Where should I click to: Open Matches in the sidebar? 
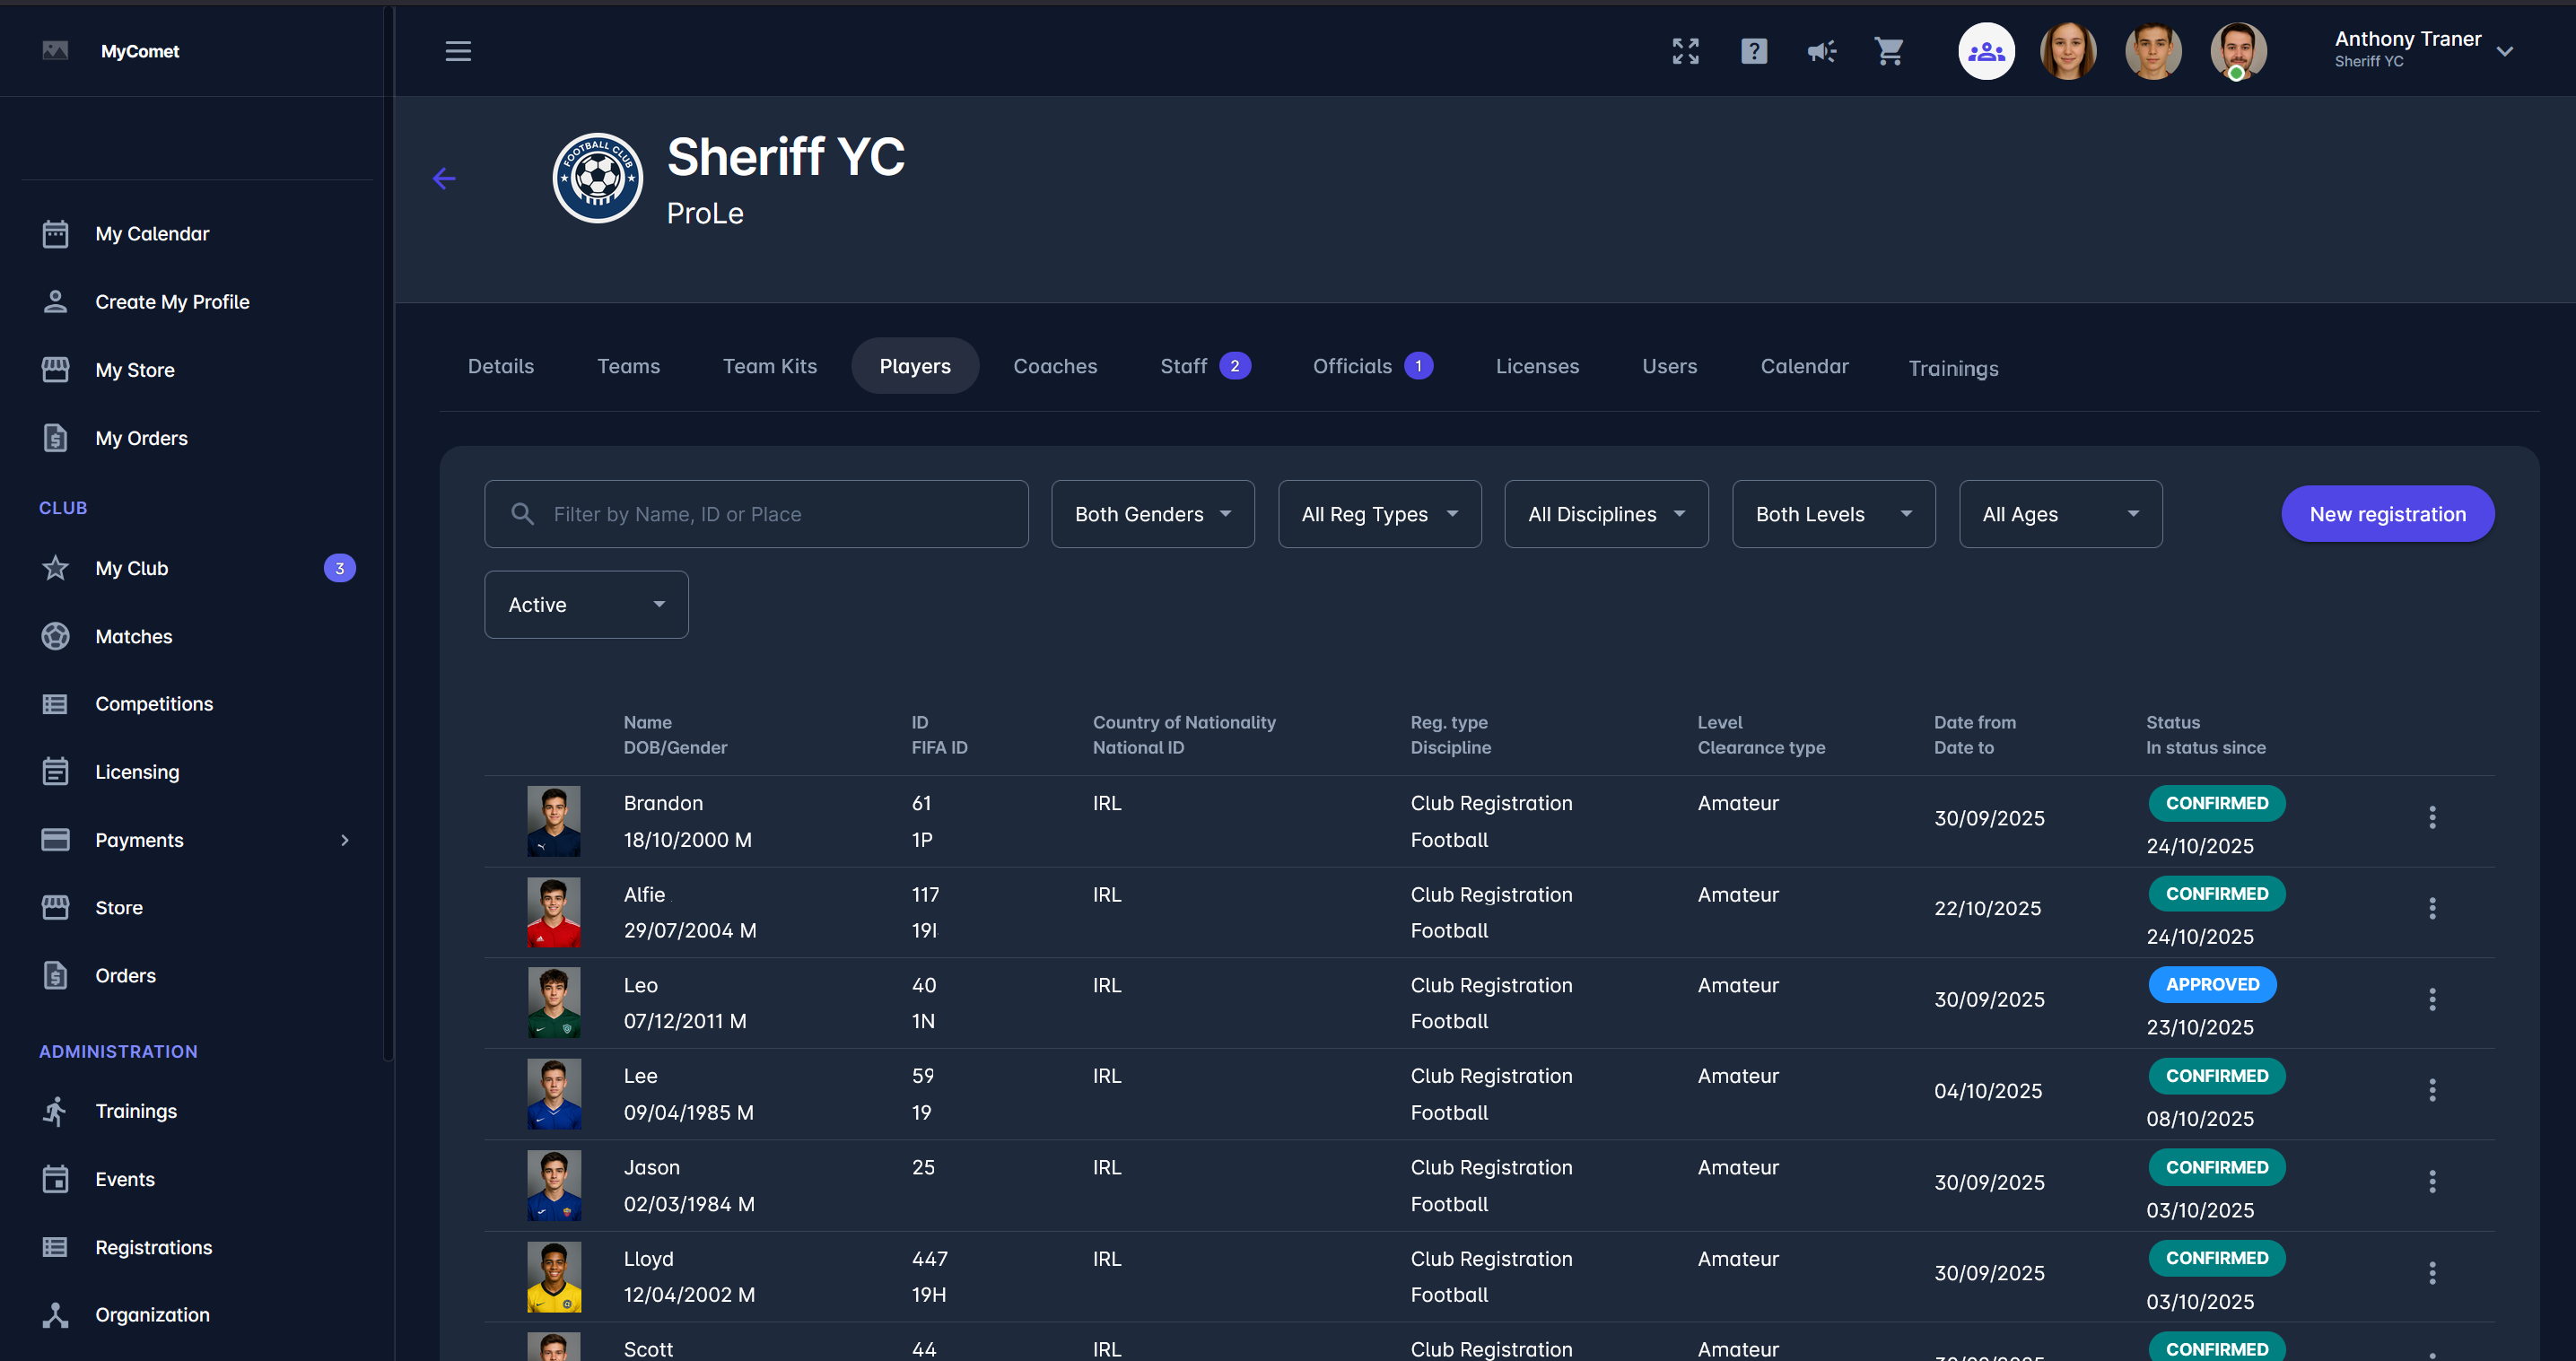click(133, 636)
